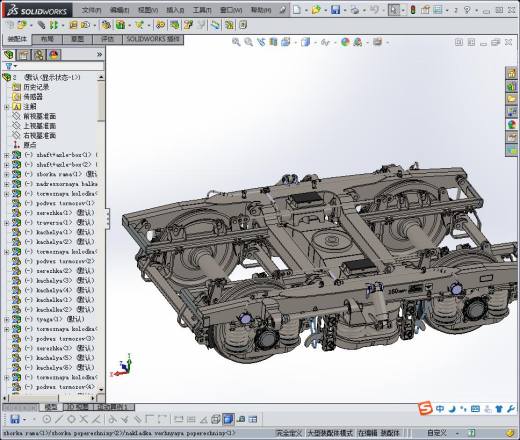Click the feature tree vertical scrollbar

click(x=101, y=233)
